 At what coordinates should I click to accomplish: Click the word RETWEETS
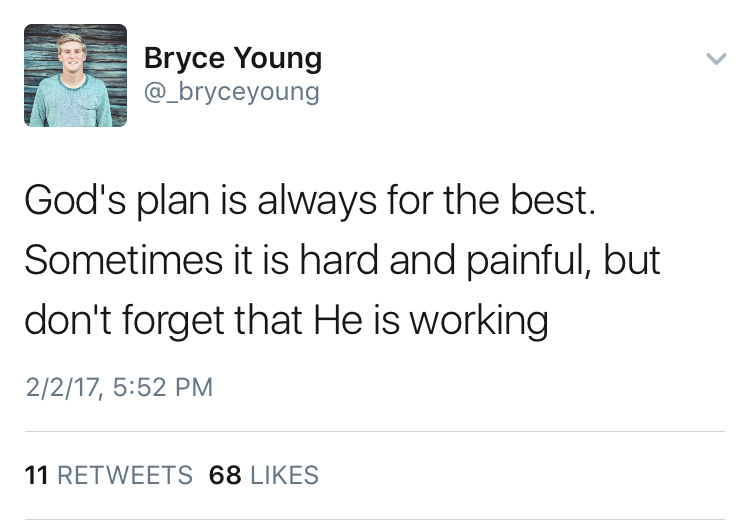tap(125, 475)
